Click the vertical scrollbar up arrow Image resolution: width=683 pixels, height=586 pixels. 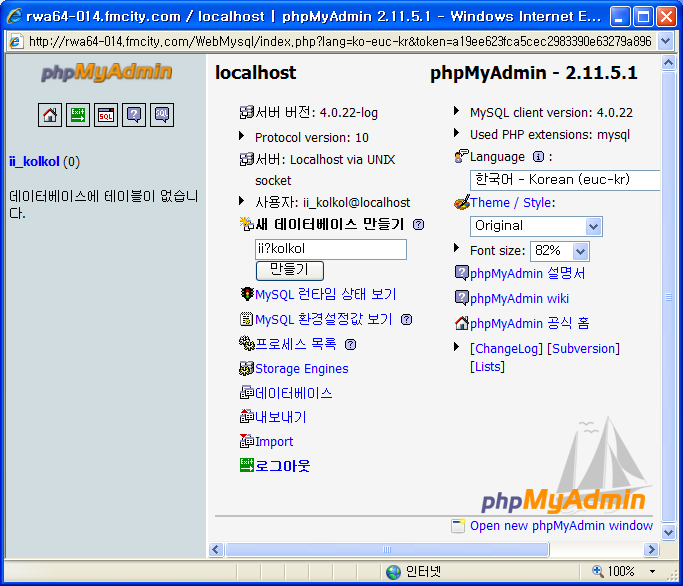point(668,63)
